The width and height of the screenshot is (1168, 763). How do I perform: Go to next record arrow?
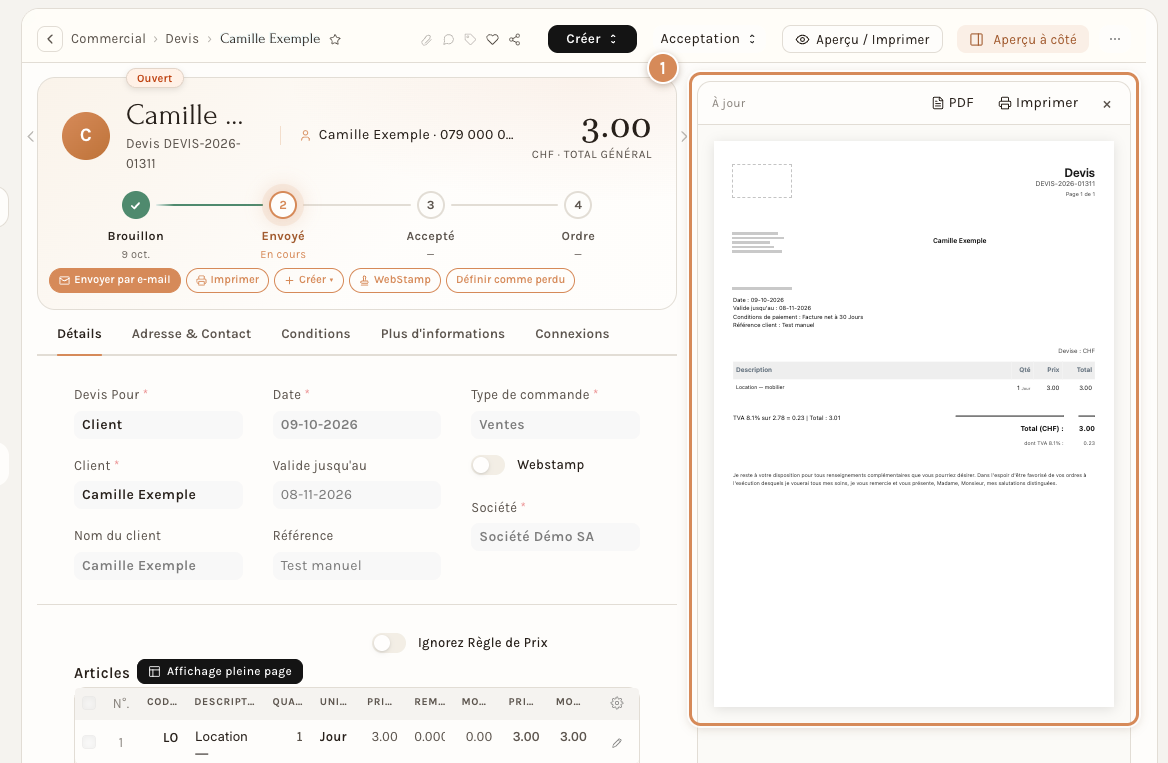click(x=684, y=136)
